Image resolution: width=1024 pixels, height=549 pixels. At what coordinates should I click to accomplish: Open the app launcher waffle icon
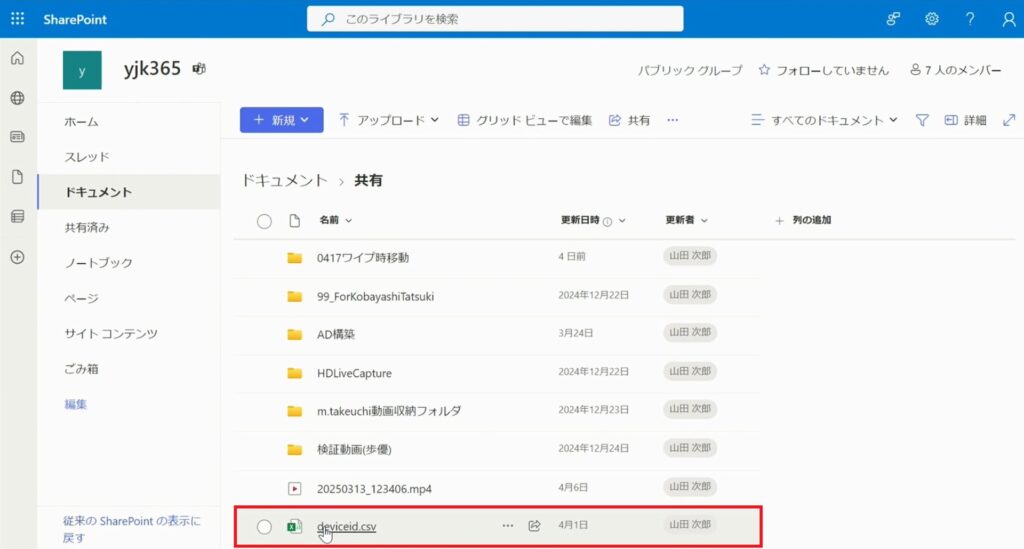[17, 19]
